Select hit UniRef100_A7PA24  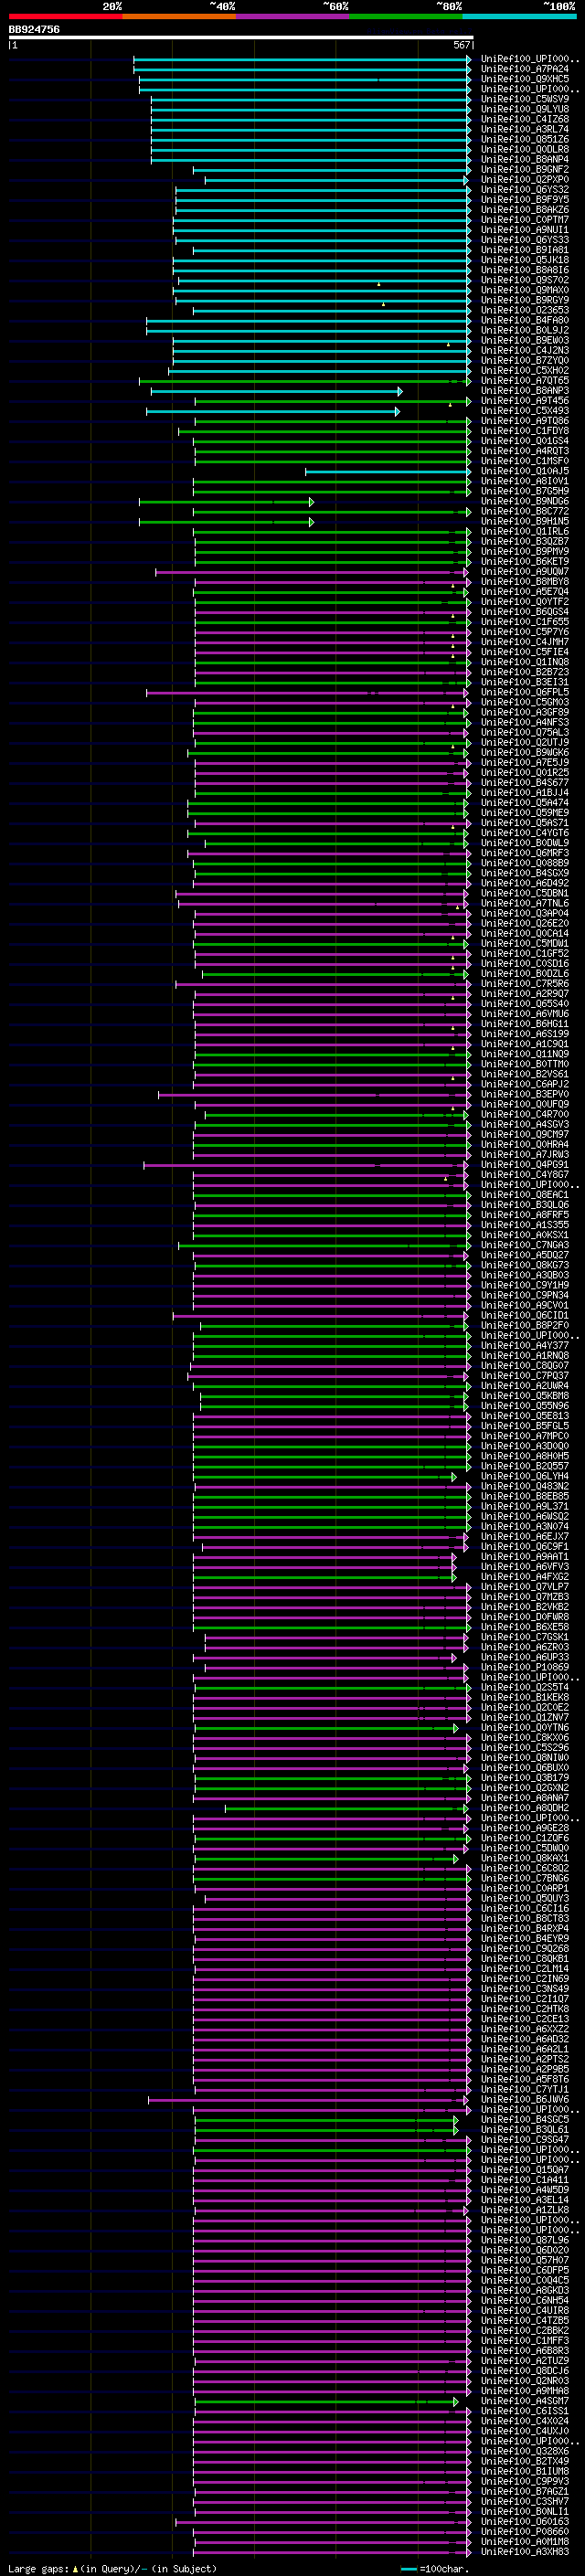point(525,69)
